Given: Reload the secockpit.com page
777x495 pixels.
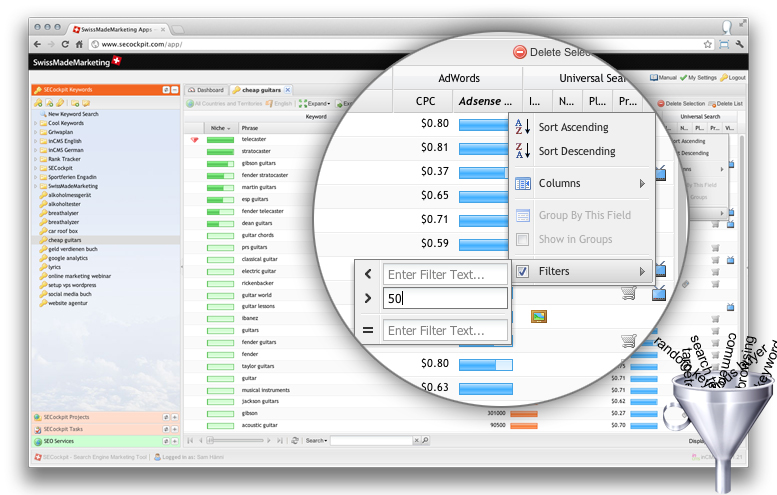Looking at the screenshot, I should click(x=65, y=44).
